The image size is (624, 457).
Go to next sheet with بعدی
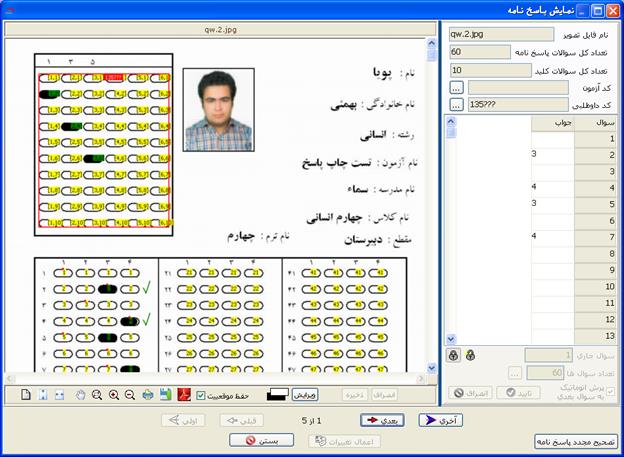[x=382, y=420]
